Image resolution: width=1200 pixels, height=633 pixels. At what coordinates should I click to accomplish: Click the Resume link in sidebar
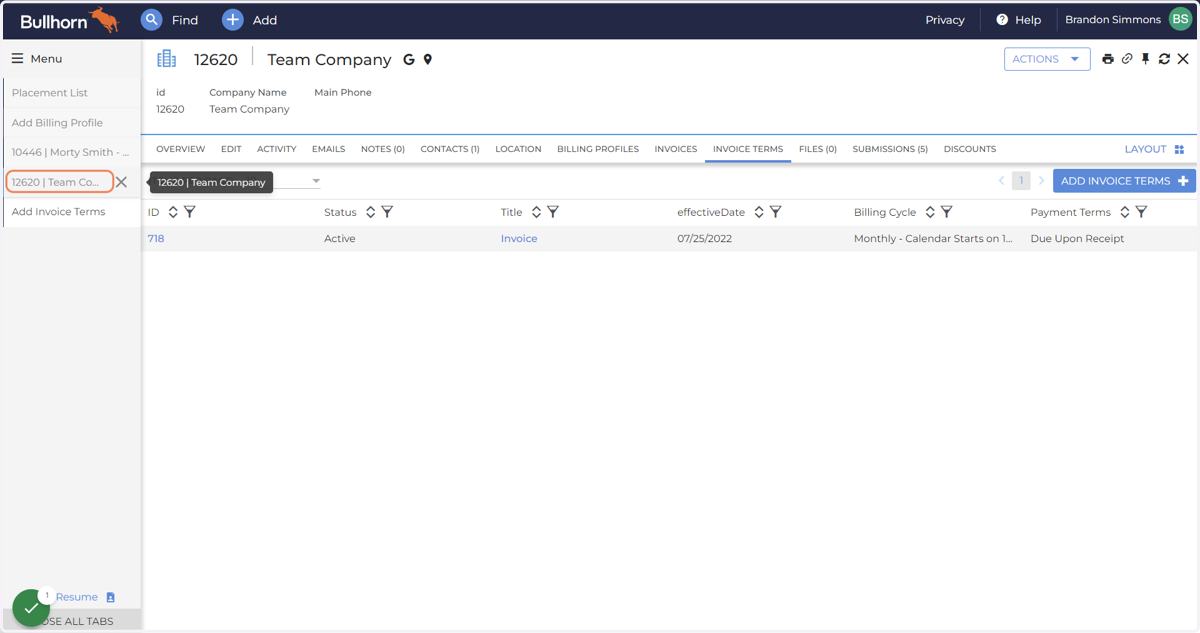click(77, 597)
